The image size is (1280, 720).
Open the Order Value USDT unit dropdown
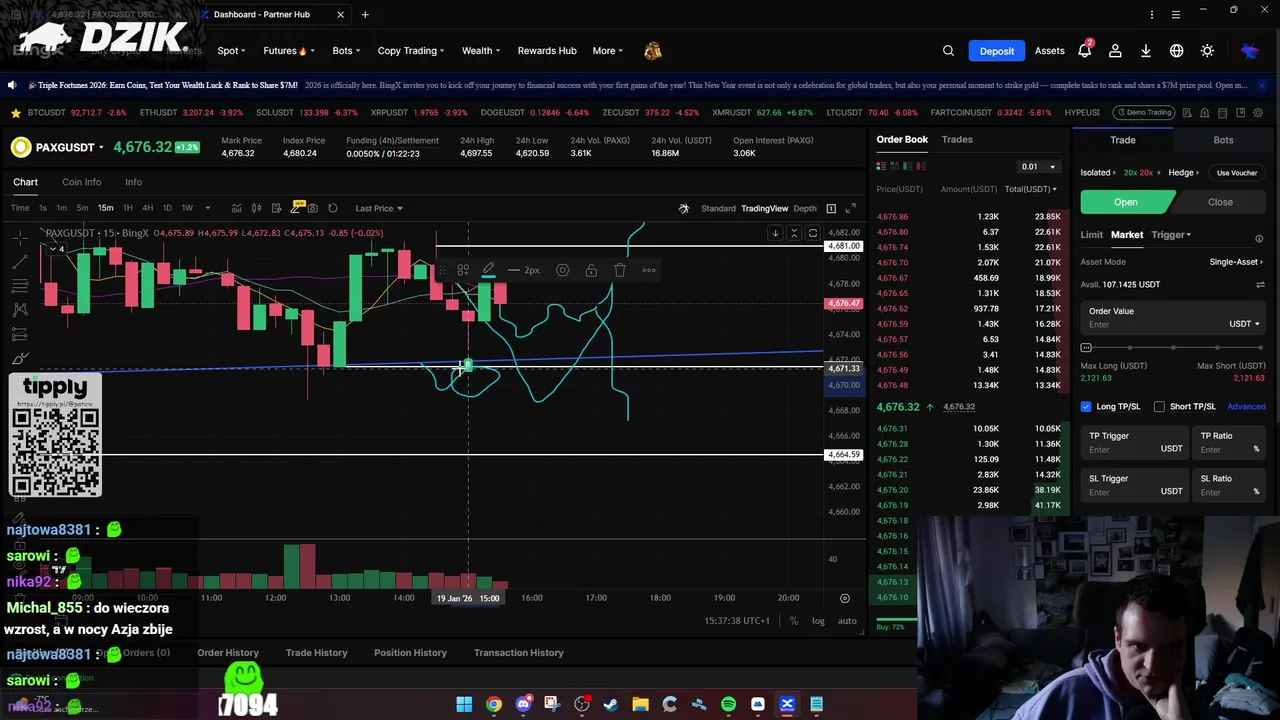click(1244, 324)
